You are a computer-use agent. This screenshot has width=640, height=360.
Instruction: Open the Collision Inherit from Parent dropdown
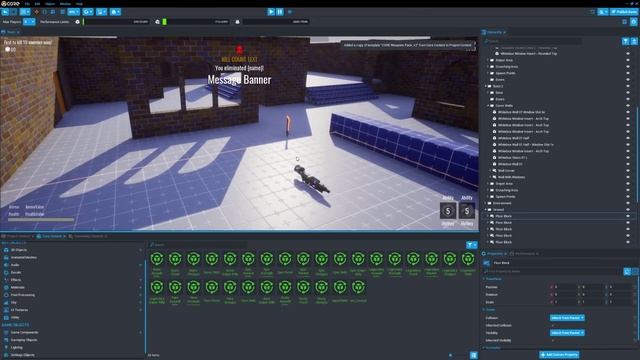(x=567, y=318)
